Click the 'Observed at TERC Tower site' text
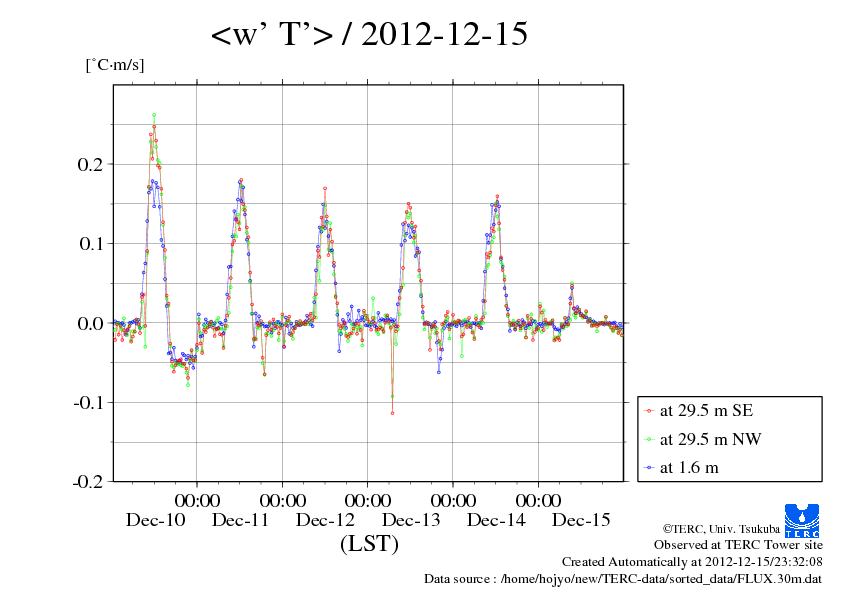This screenshot has height=595, width=842. pyautogui.click(x=738, y=545)
